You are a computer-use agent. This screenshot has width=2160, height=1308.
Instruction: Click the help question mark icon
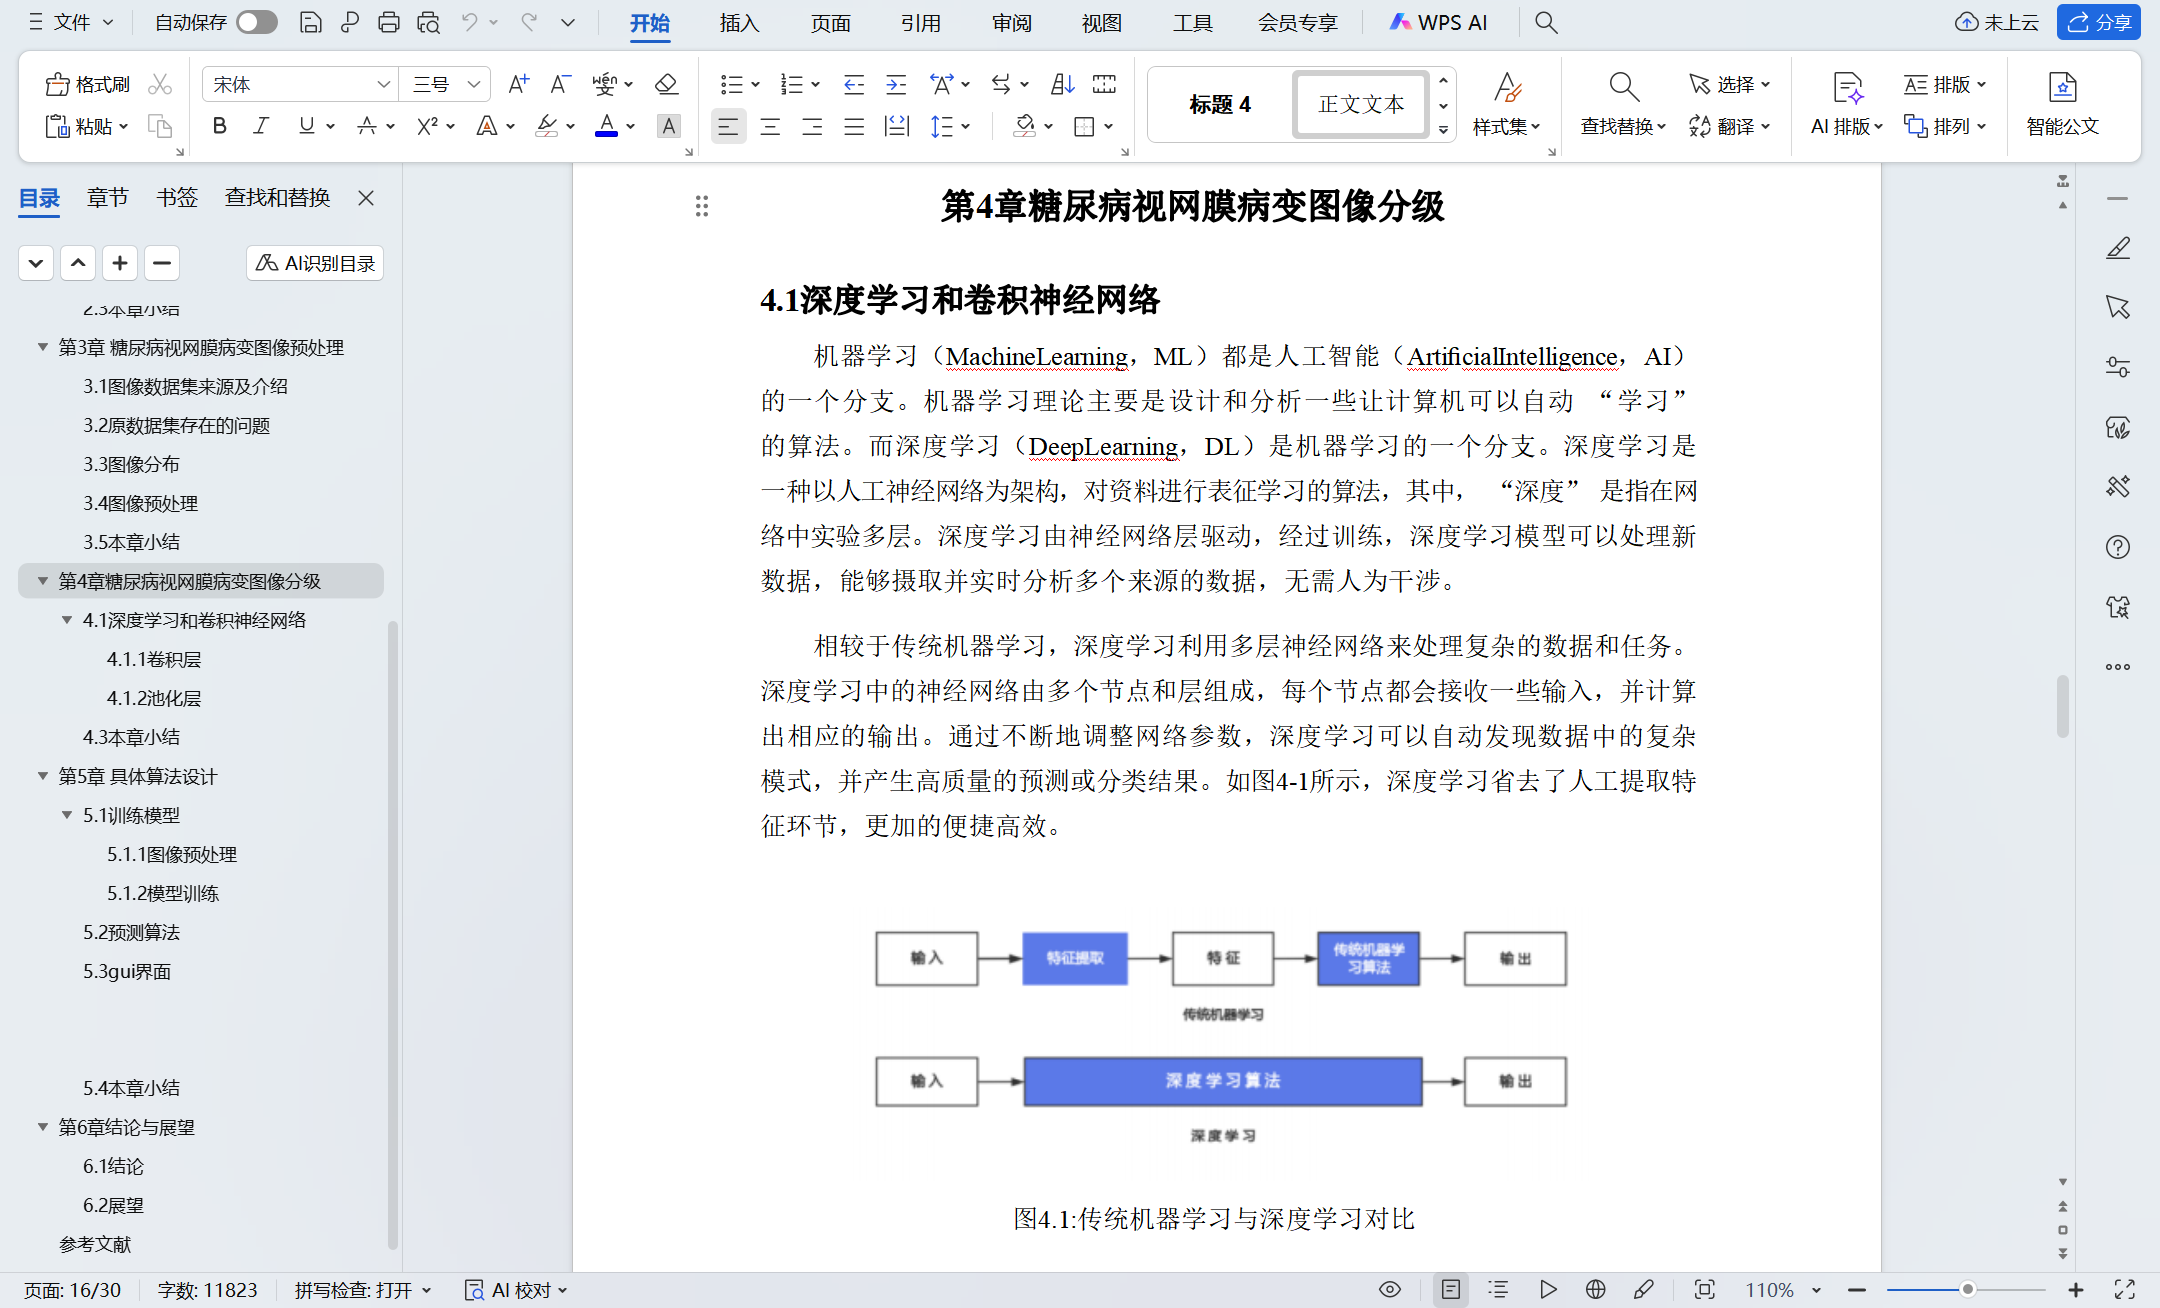[x=2117, y=547]
